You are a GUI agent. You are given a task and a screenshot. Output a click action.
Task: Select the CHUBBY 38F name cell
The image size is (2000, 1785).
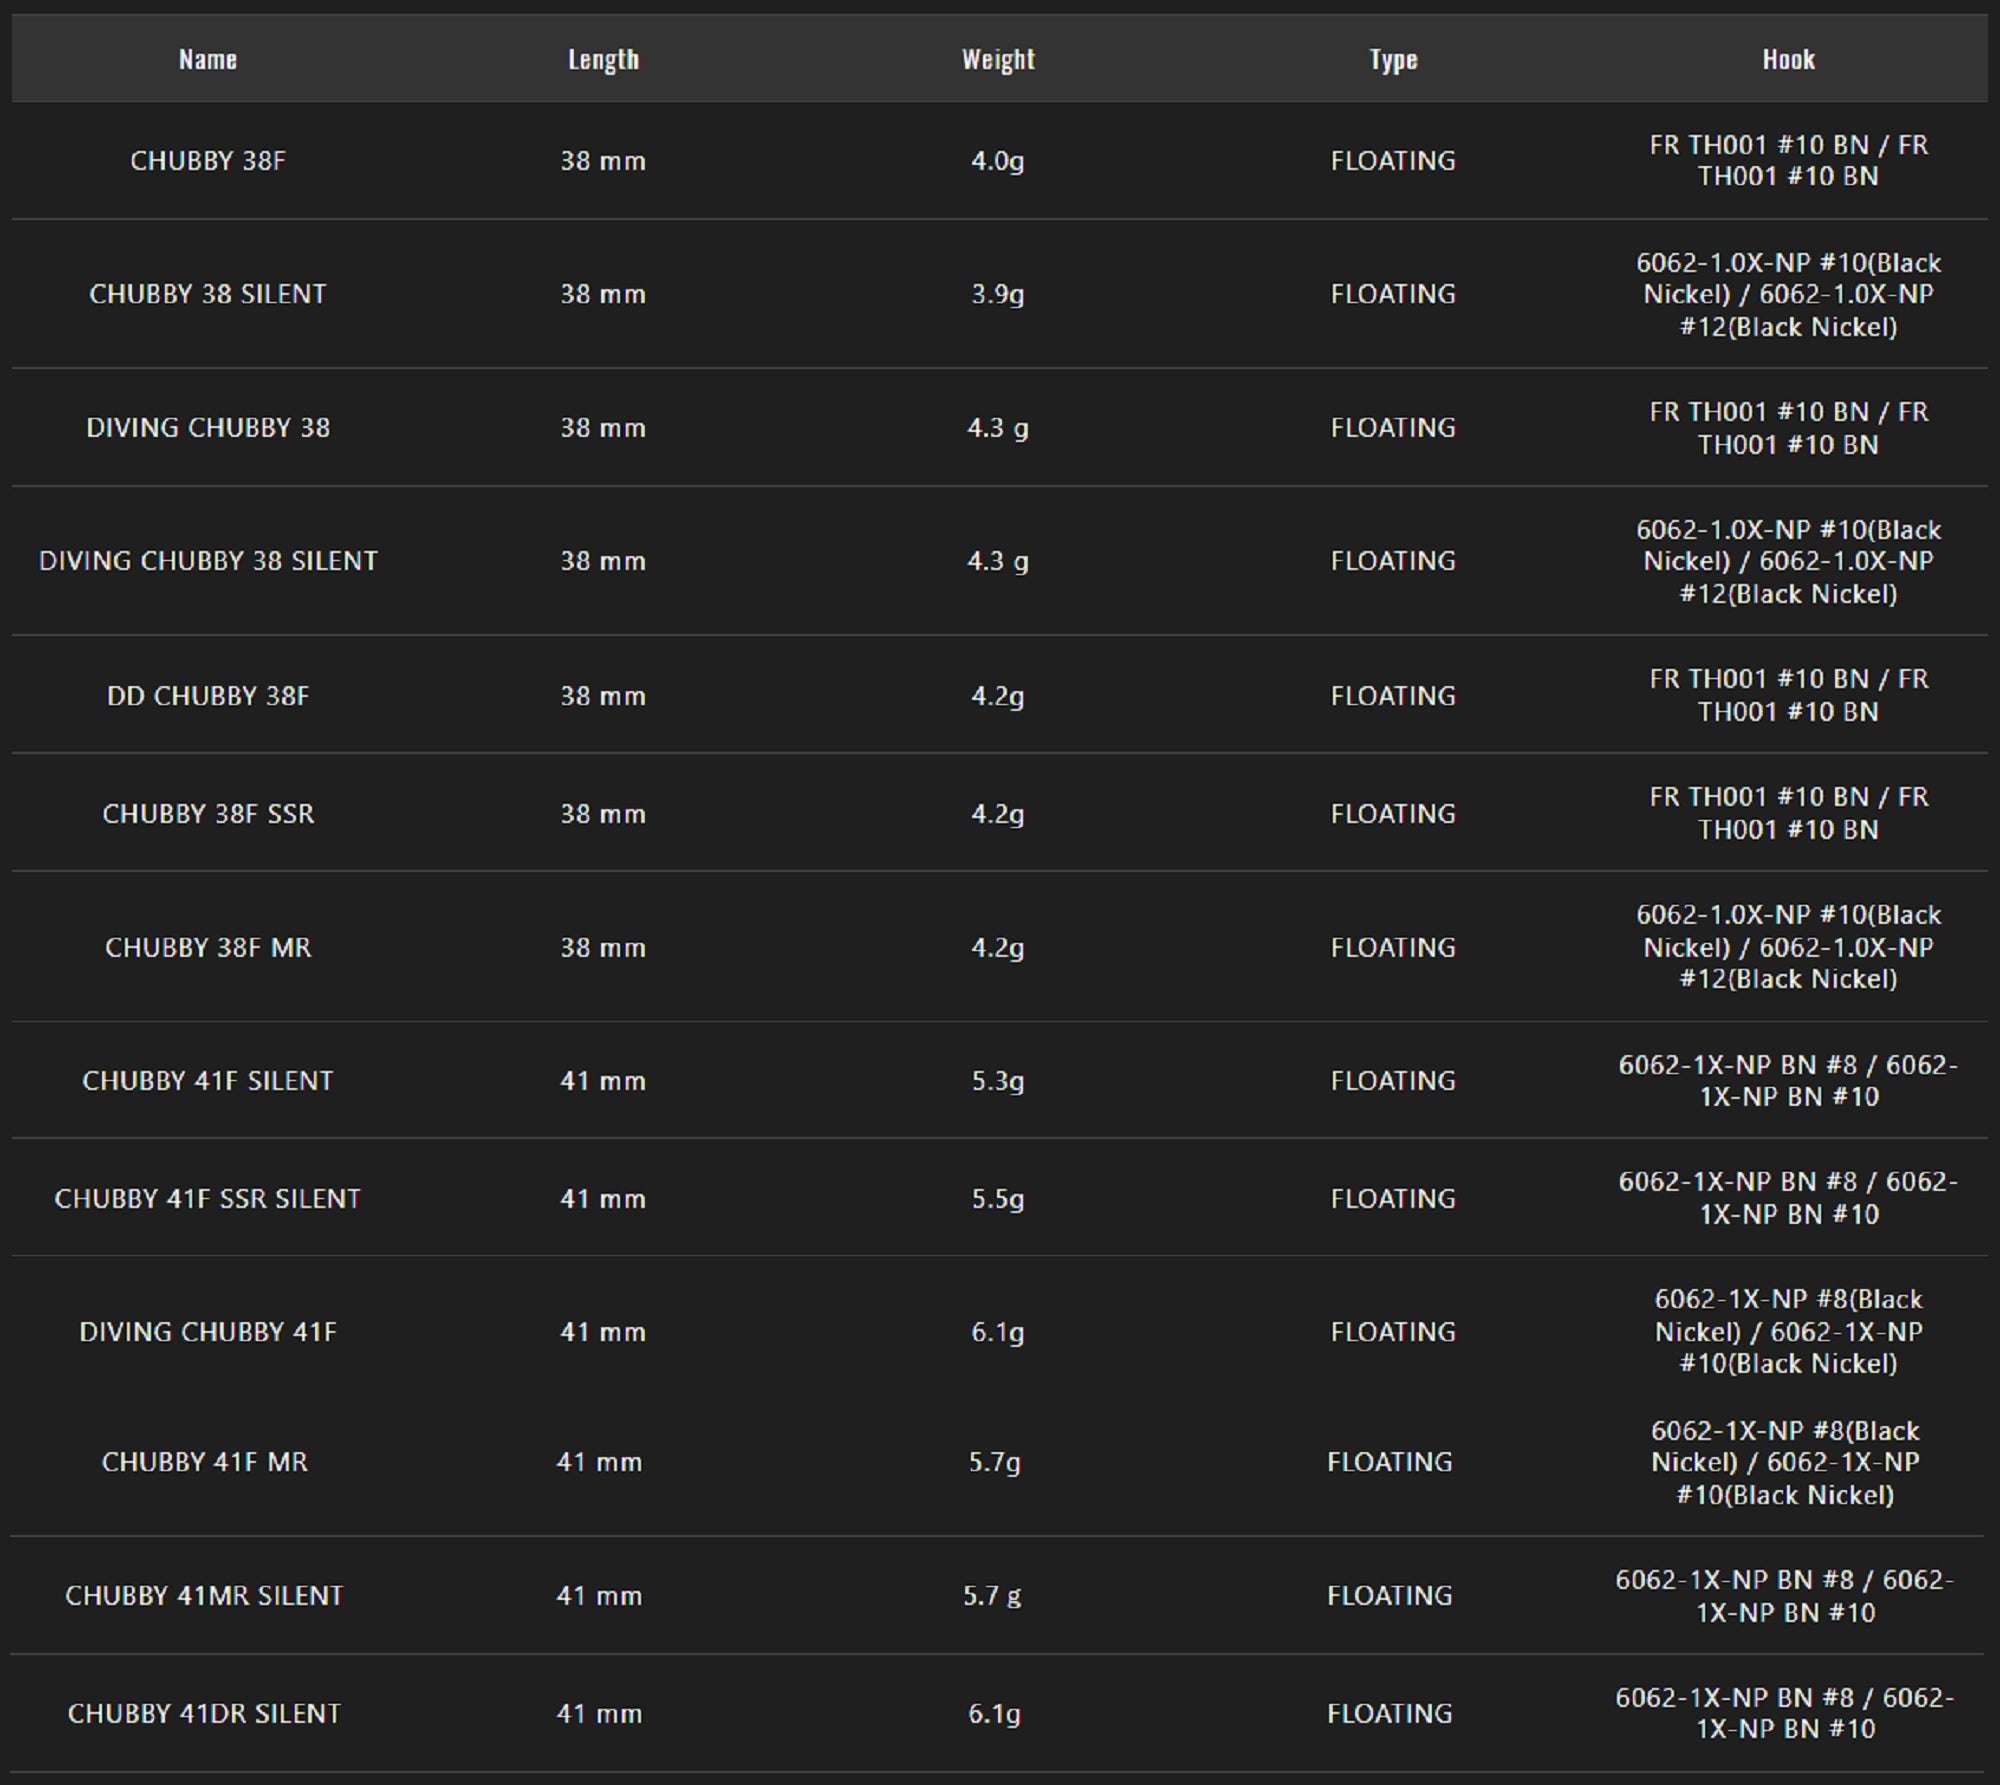(208, 161)
